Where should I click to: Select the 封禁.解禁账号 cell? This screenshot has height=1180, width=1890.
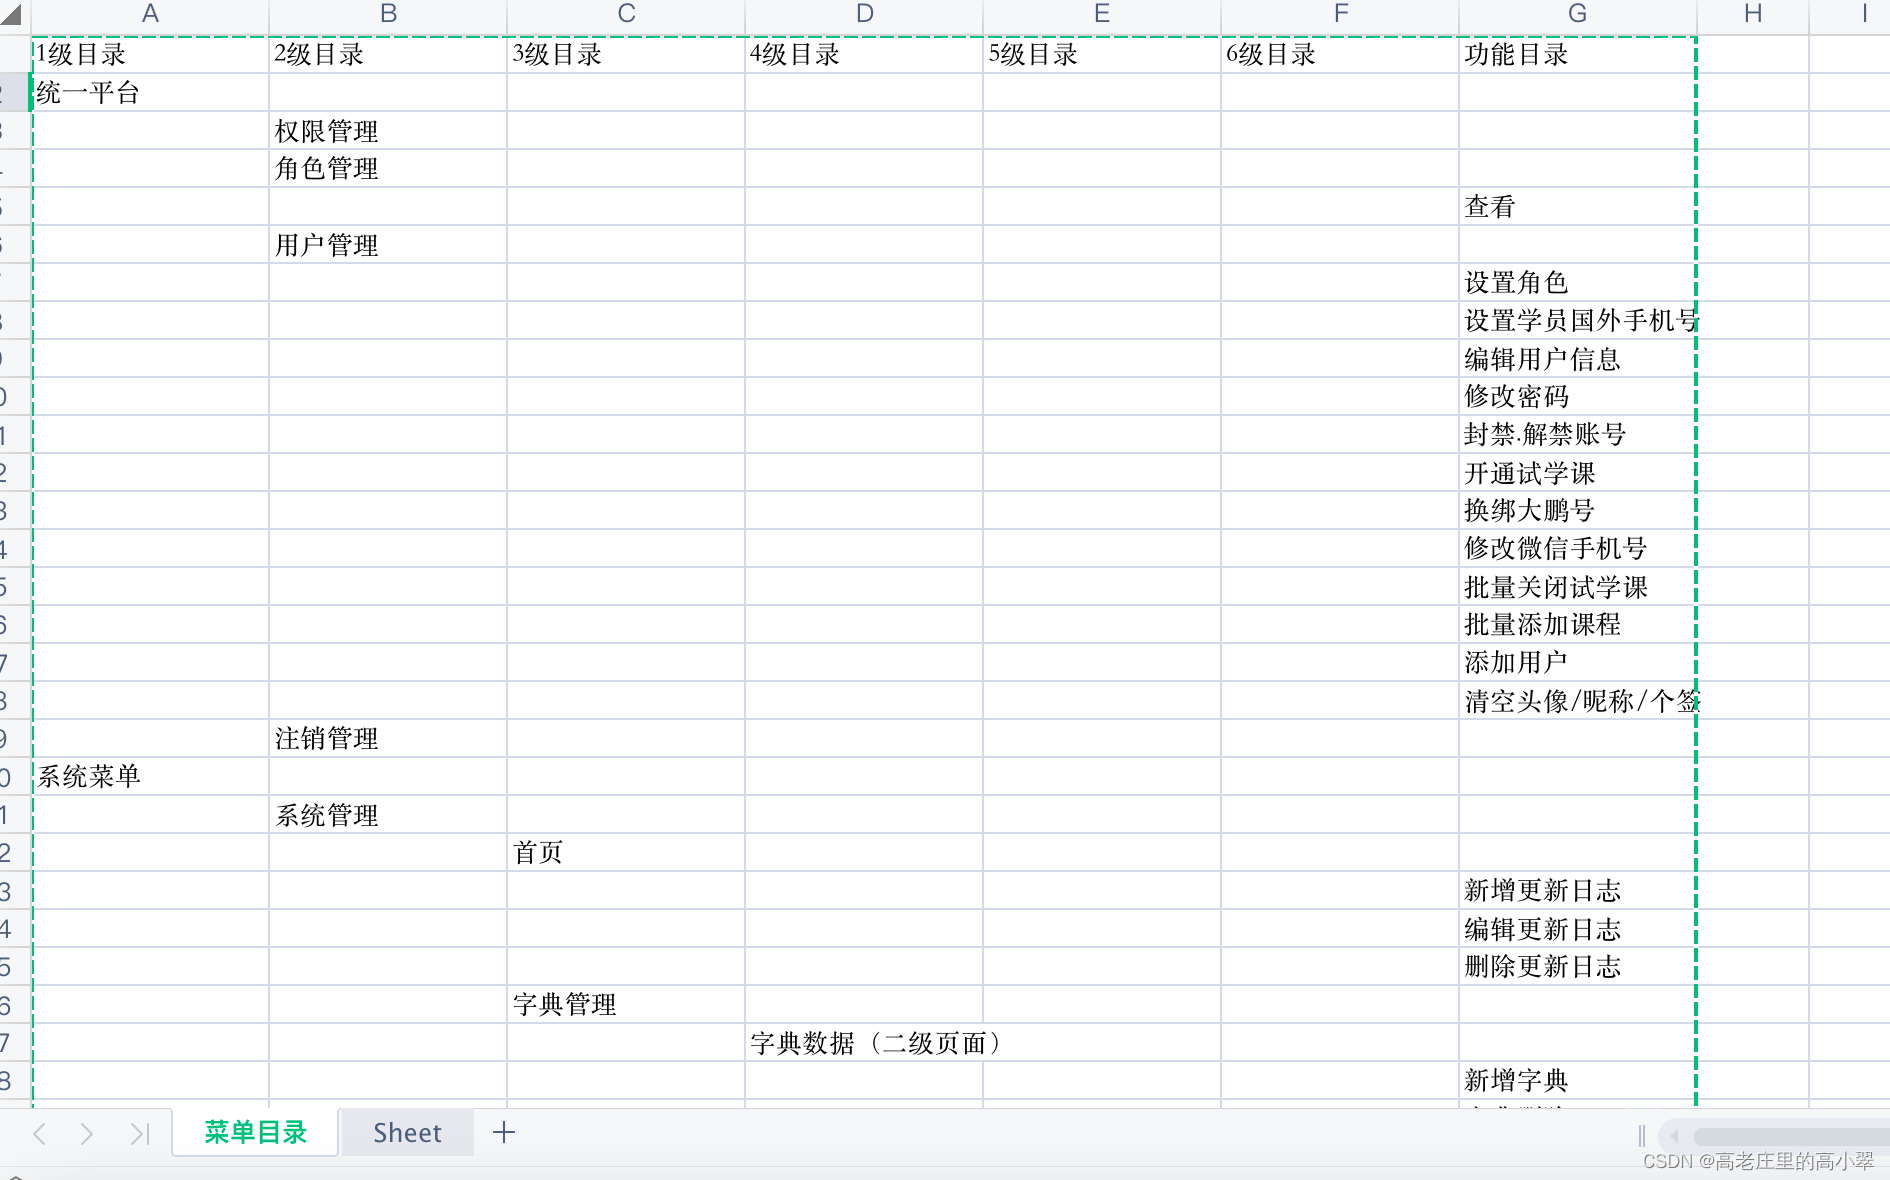coord(1578,435)
